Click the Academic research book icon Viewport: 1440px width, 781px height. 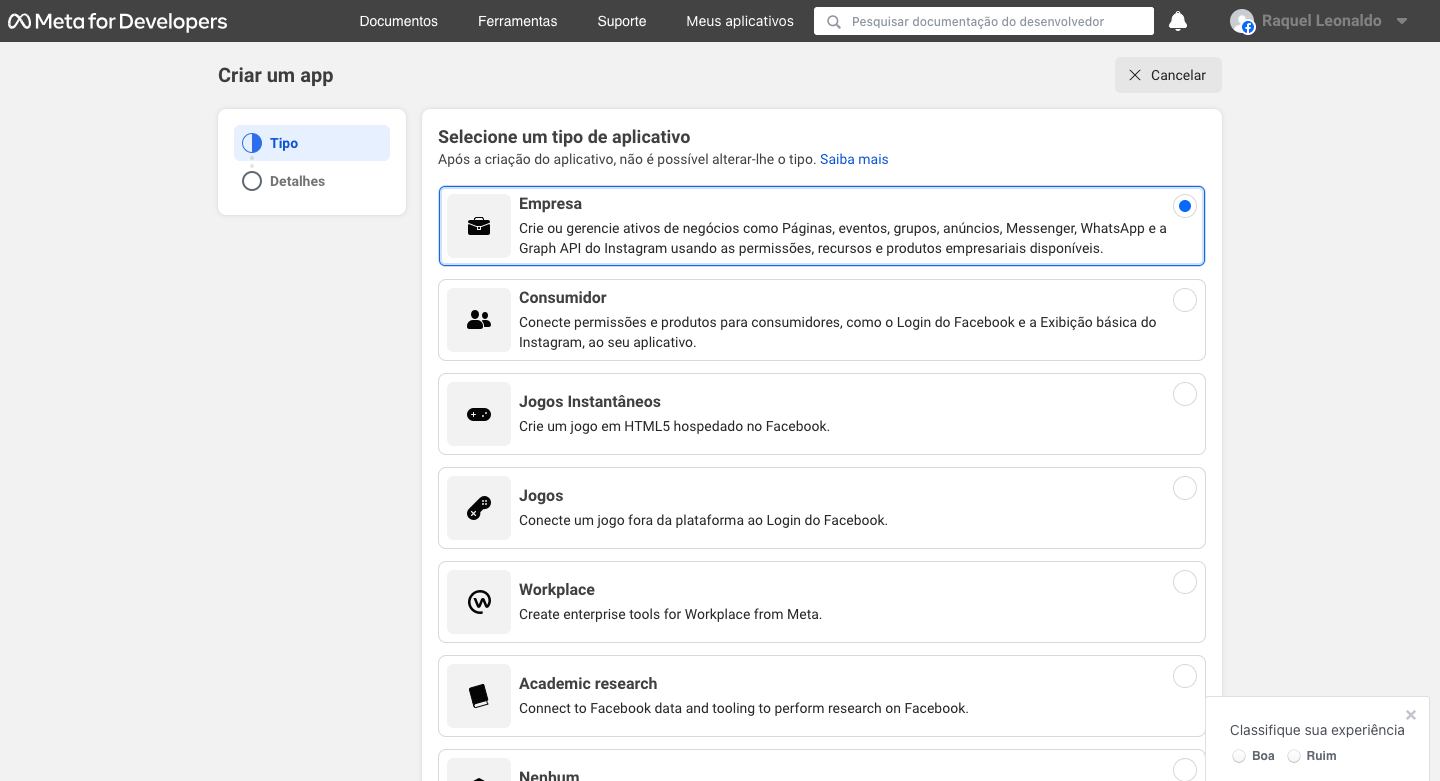[x=479, y=696]
